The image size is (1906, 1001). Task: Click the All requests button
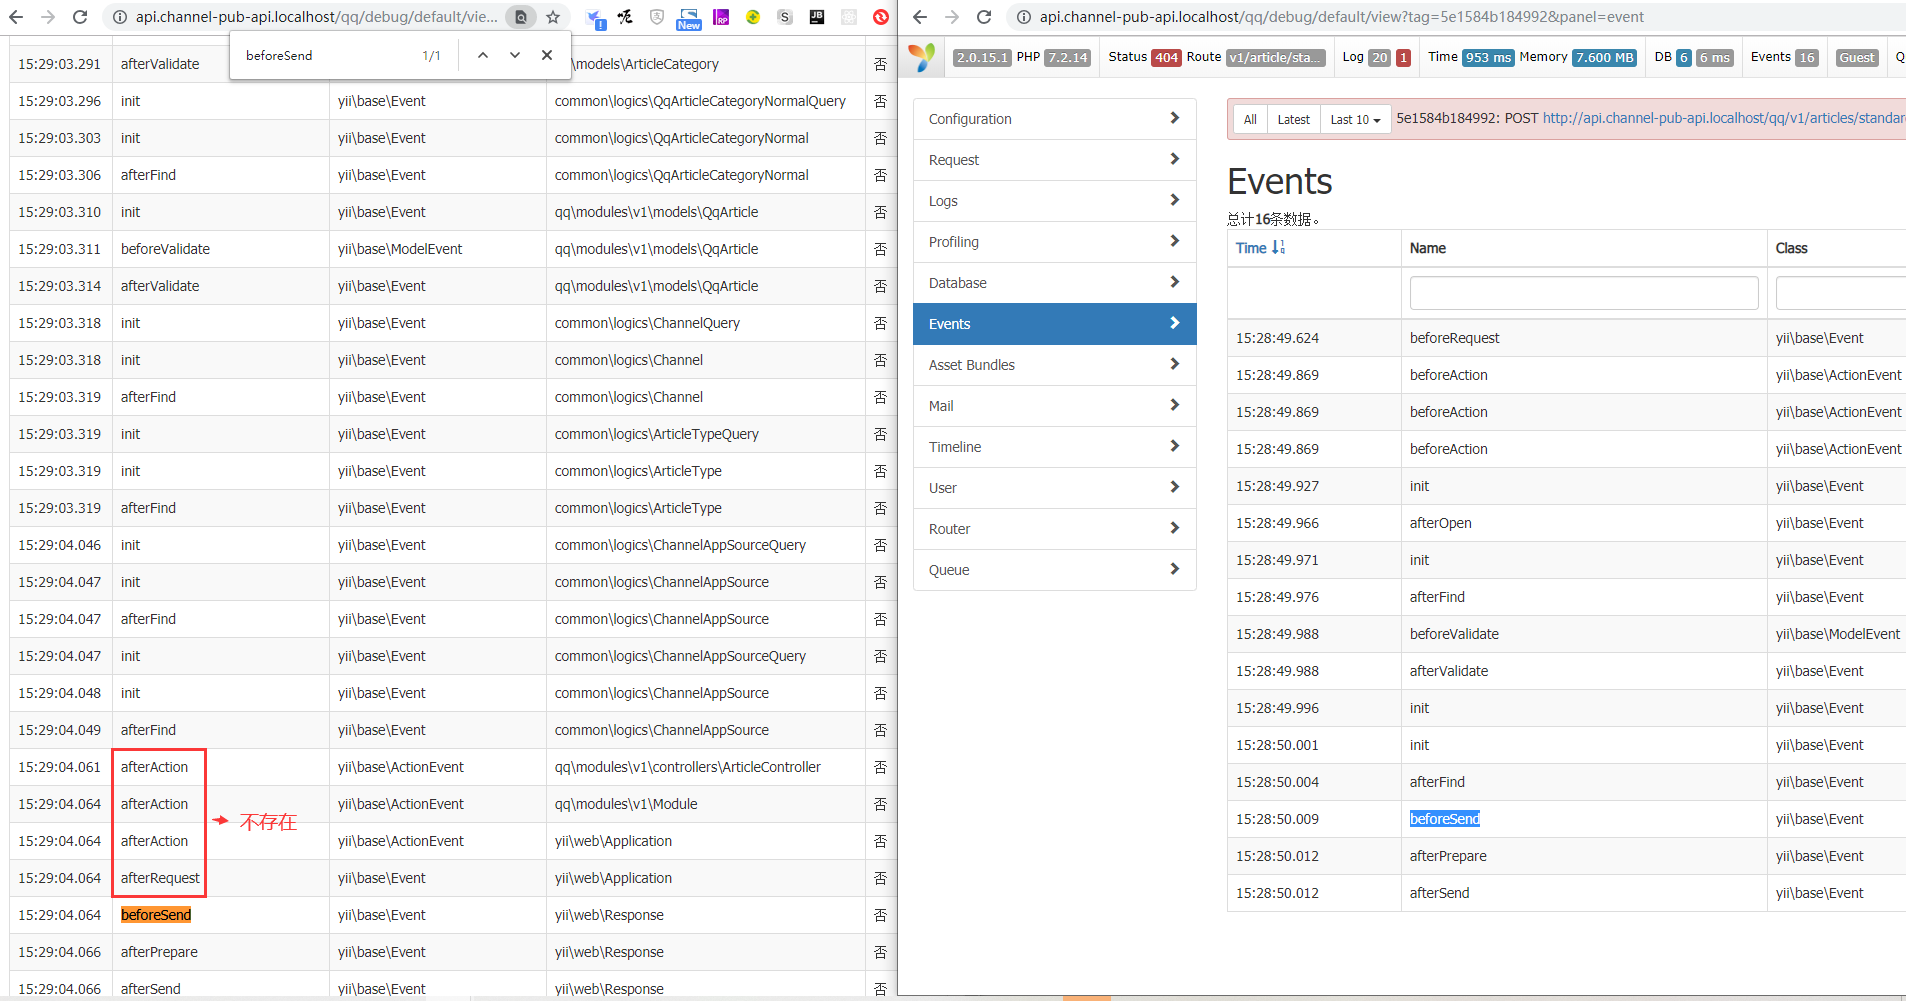point(1249,119)
